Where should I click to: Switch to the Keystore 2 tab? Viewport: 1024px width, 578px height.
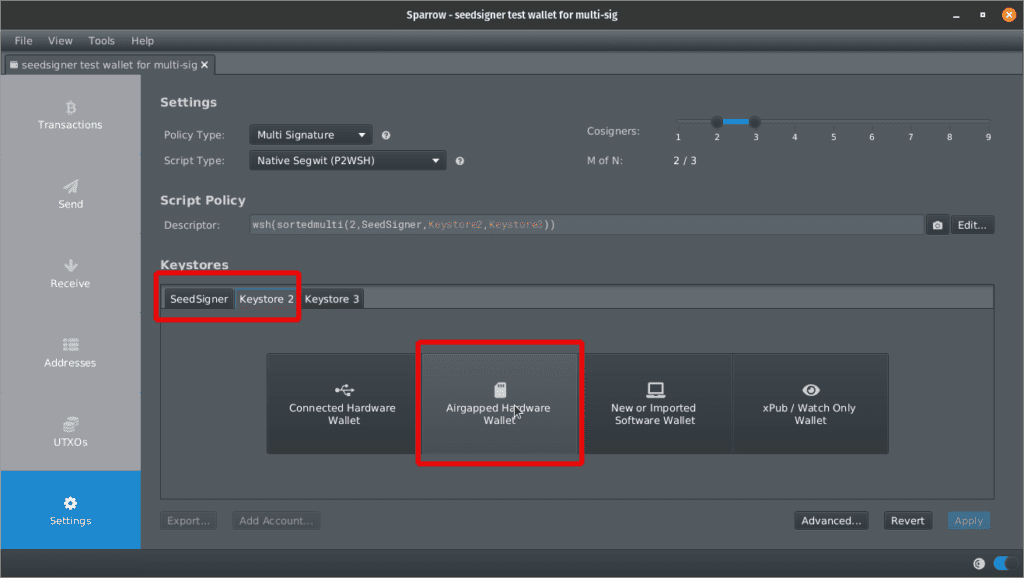266,299
